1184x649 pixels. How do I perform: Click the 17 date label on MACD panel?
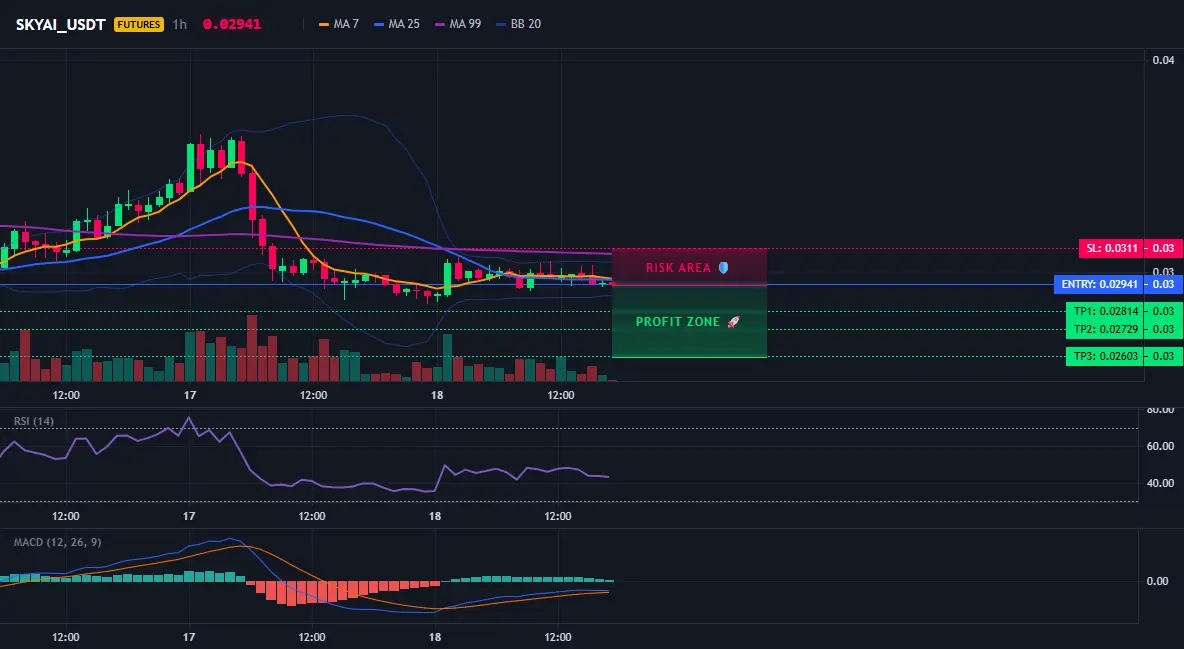[189, 637]
